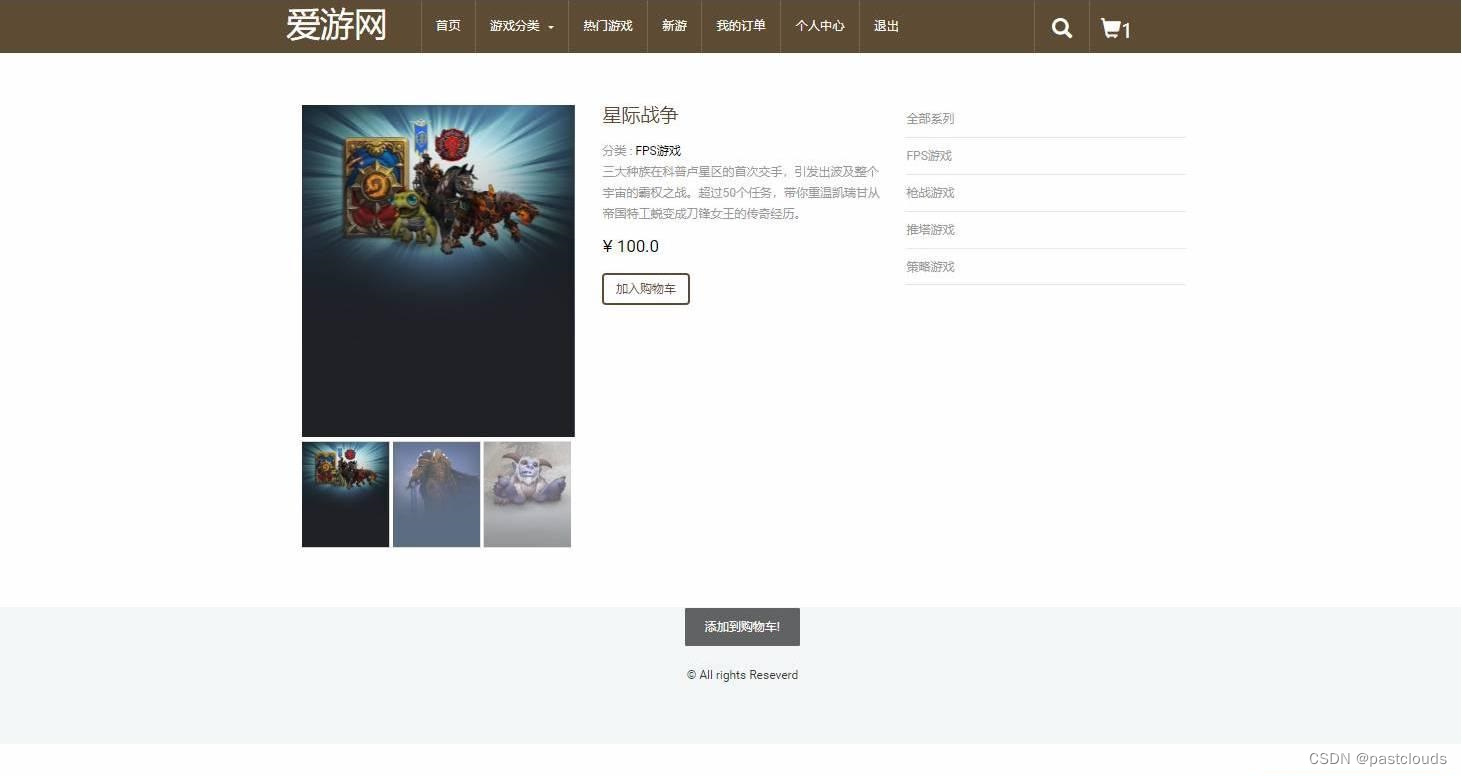Image resolution: width=1462 pixels, height=776 pixels.
Task: Select the 策略游戏 category
Action: pyautogui.click(x=929, y=266)
